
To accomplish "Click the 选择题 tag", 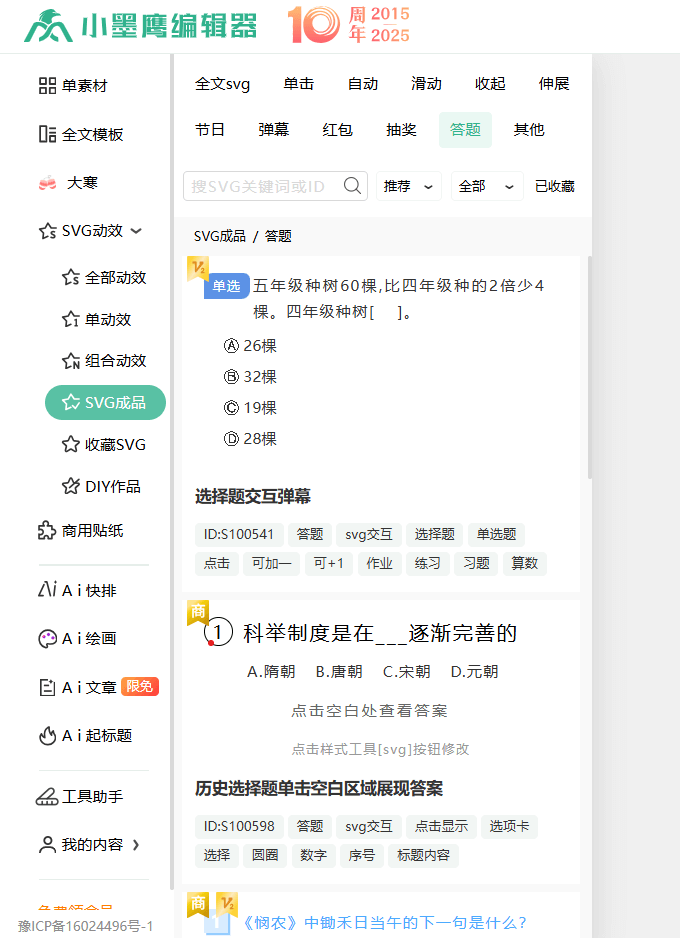I will tap(435, 534).
